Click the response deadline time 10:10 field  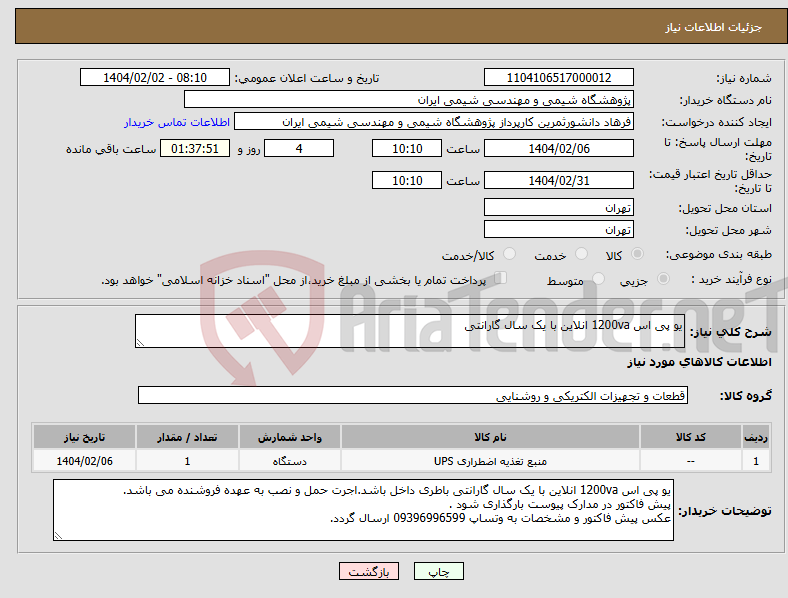407,148
